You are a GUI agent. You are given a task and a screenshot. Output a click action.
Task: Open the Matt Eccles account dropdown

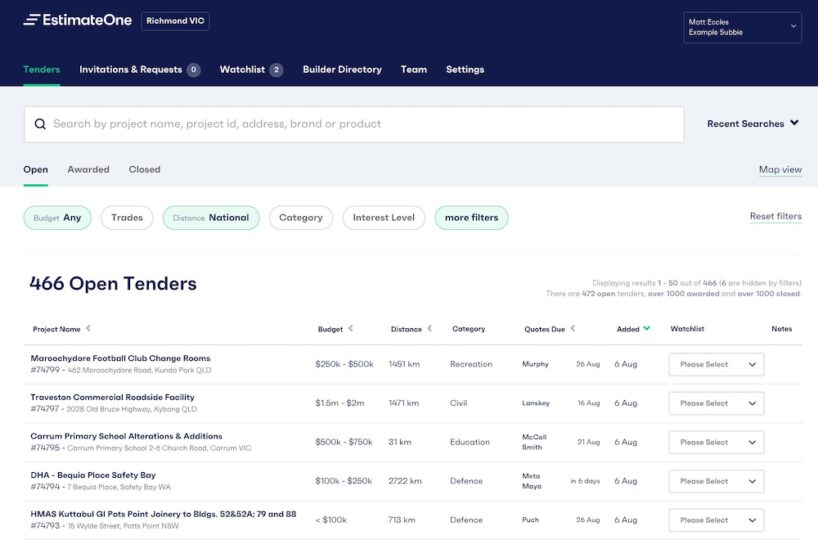pyautogui.click(x=743, y=27)
